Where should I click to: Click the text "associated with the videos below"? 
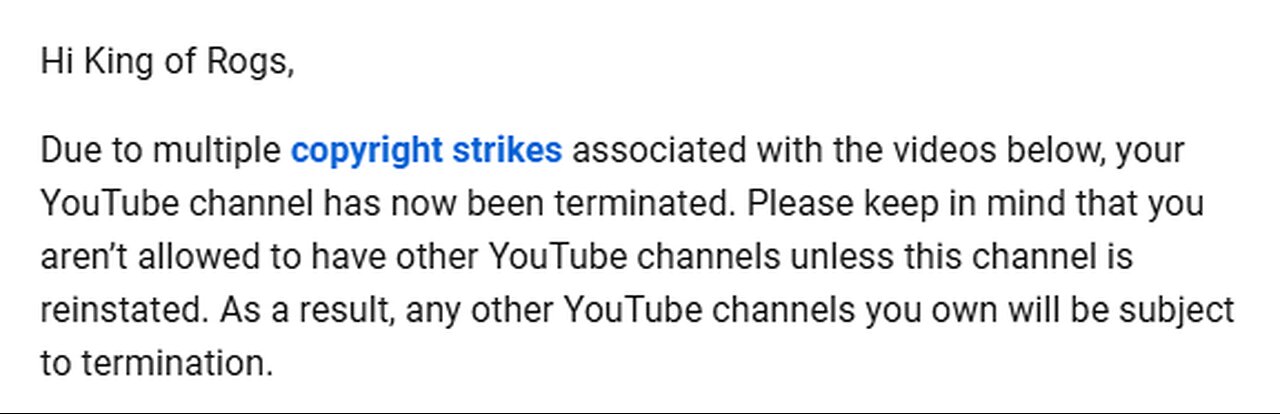838,151
